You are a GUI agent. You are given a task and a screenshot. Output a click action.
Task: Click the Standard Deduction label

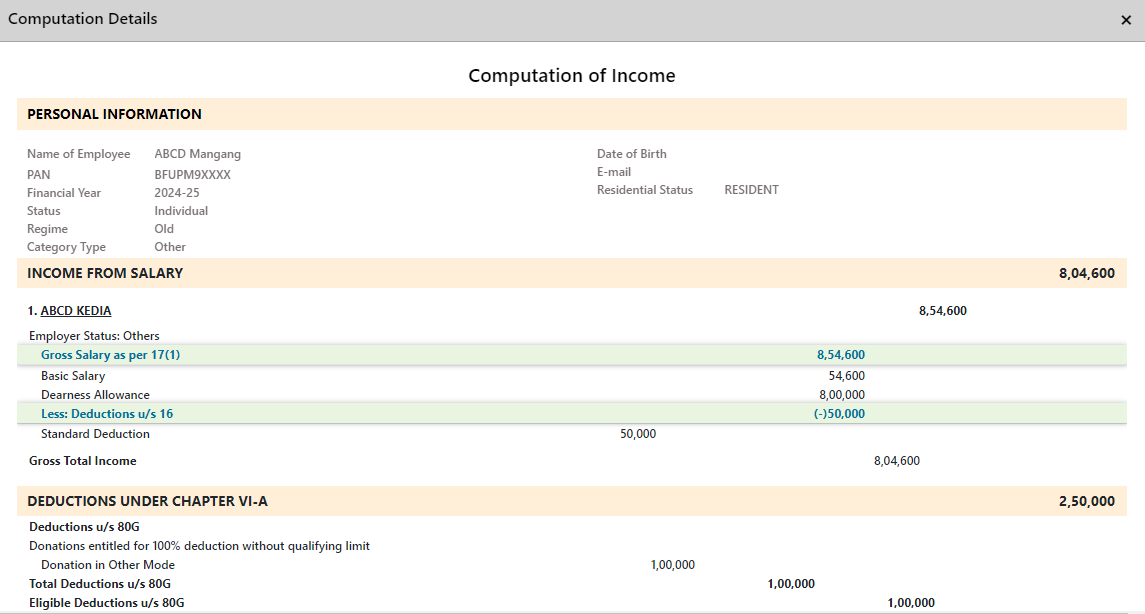point(95,434)
